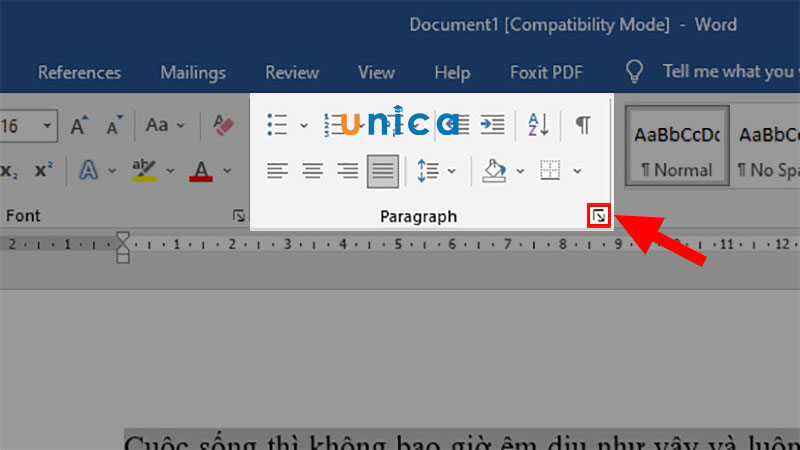
Task: Open the Help tab
Action: pos(452,72)
